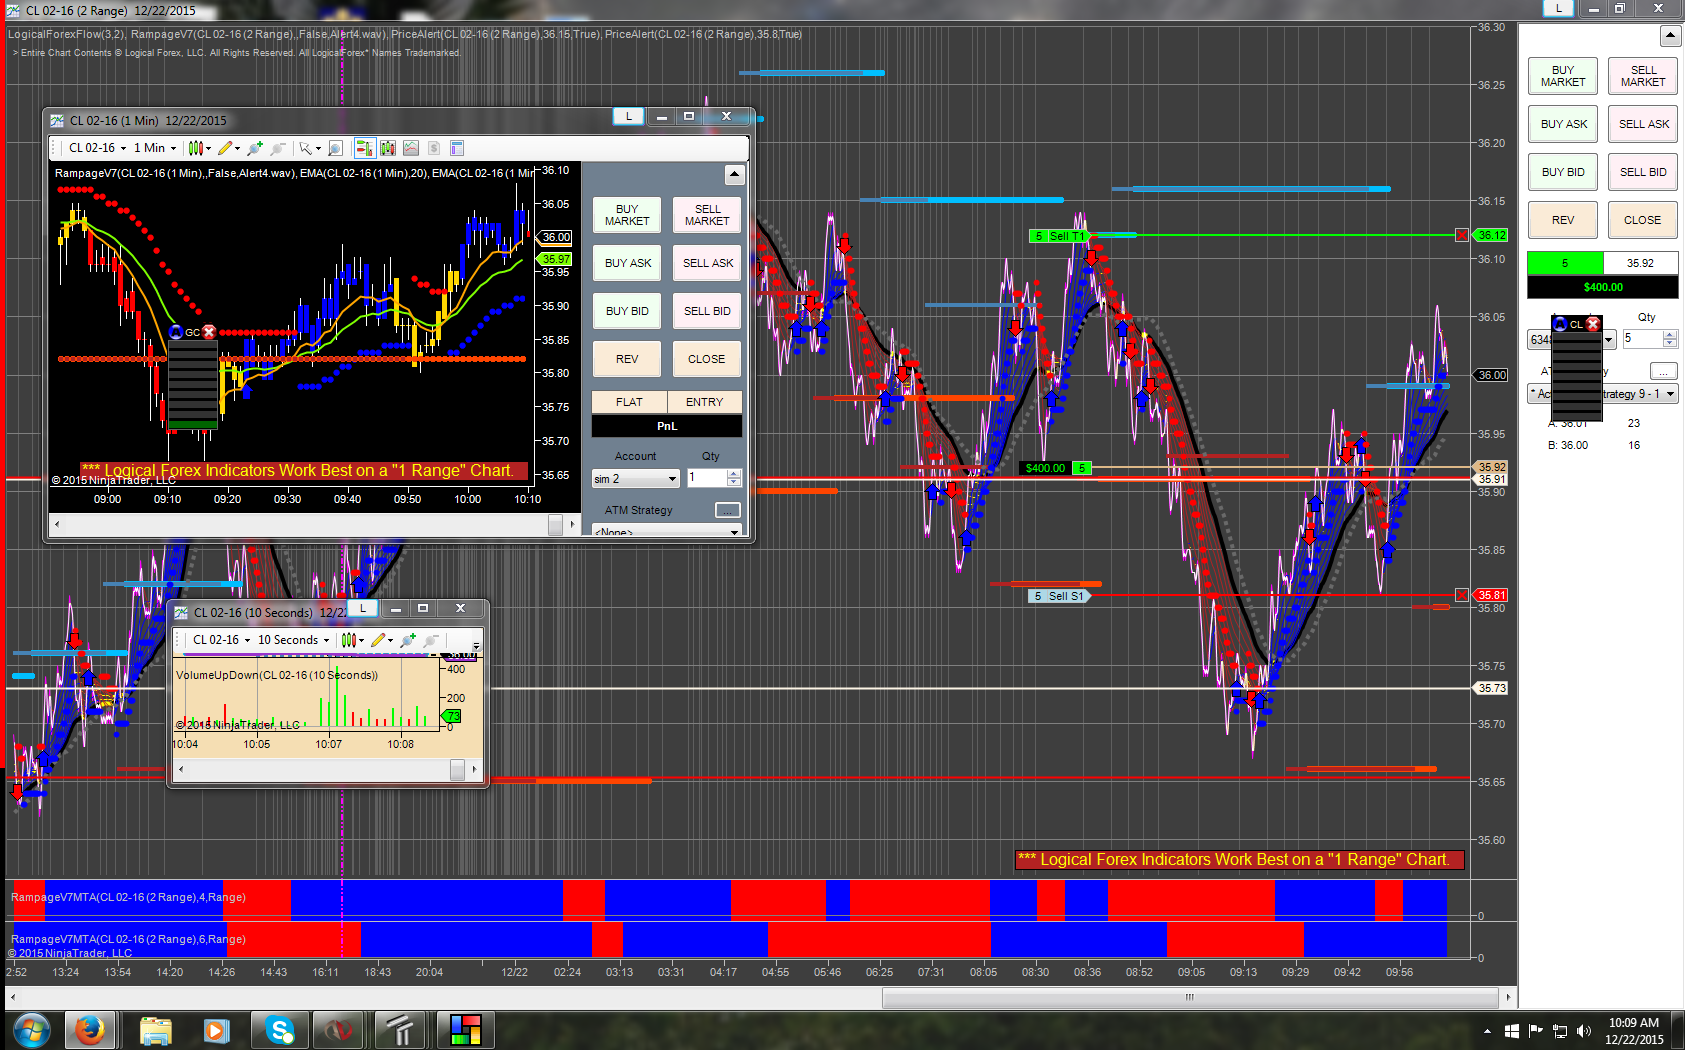This screenshot has width=1685, height=1050.
Task: Toggle link button L on the 10 Seconds chart window
Action: [x=363, y=608]
